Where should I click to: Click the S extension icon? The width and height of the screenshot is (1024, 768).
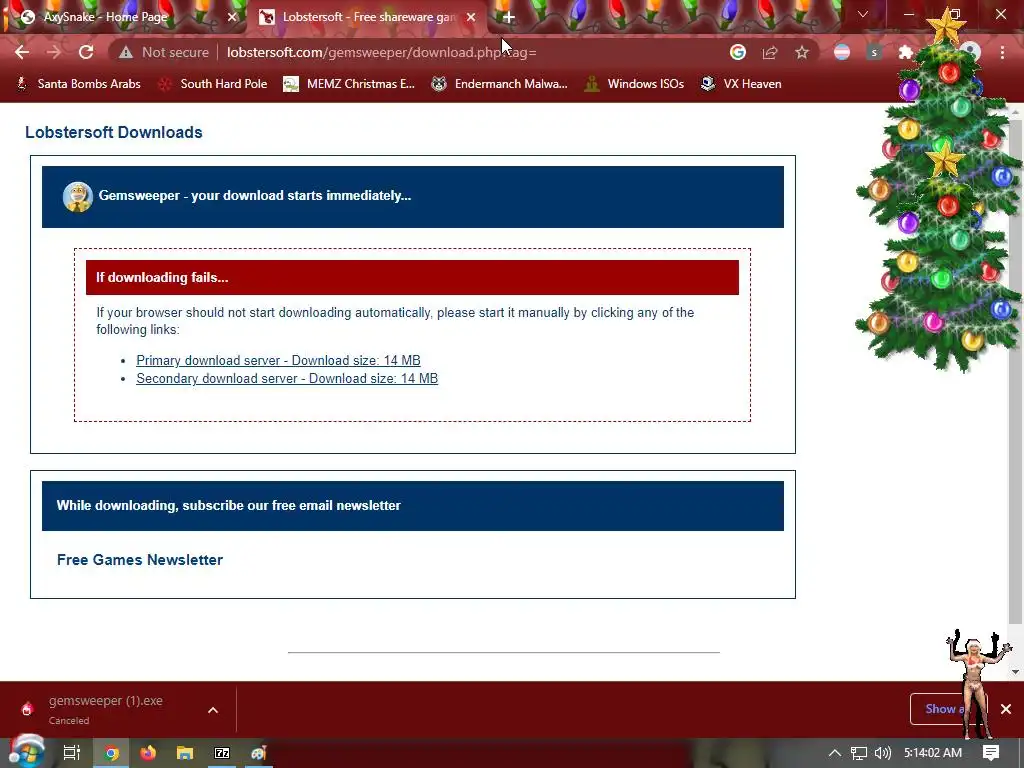(x=874, y=52)
